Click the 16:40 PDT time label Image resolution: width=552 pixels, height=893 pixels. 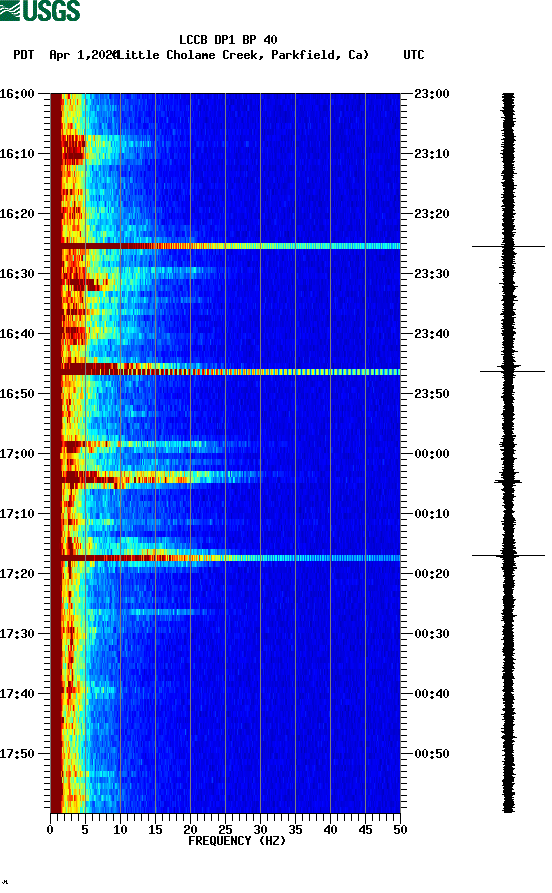click(17, 334)
